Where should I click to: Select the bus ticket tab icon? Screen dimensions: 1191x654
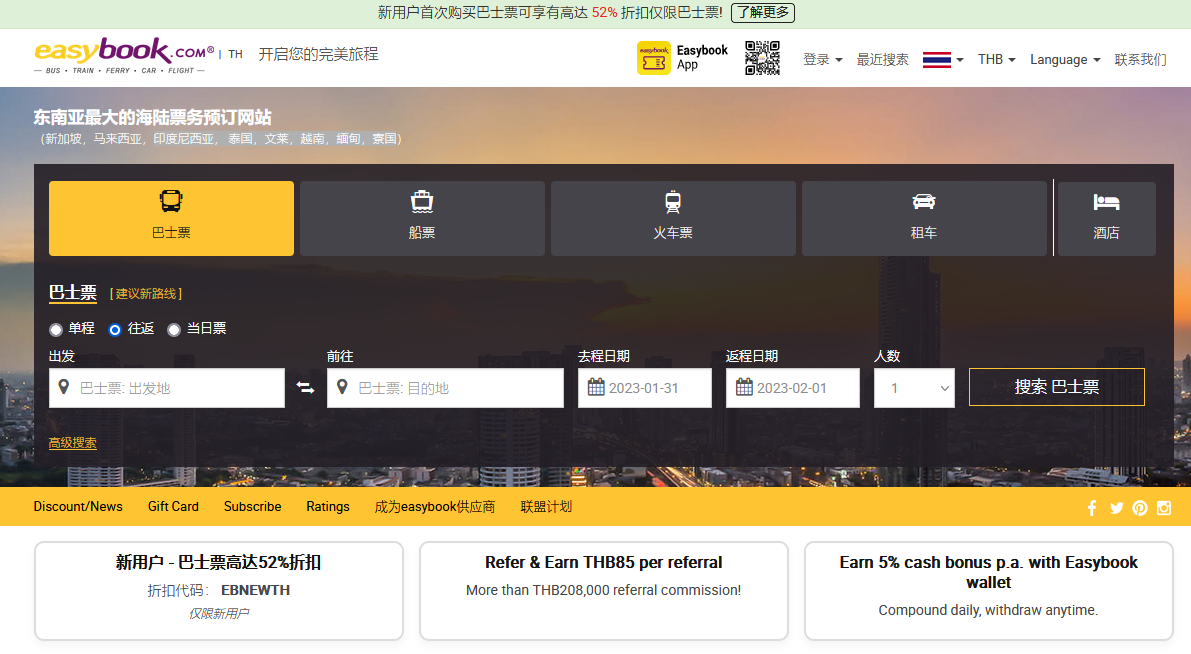(170, 201)
